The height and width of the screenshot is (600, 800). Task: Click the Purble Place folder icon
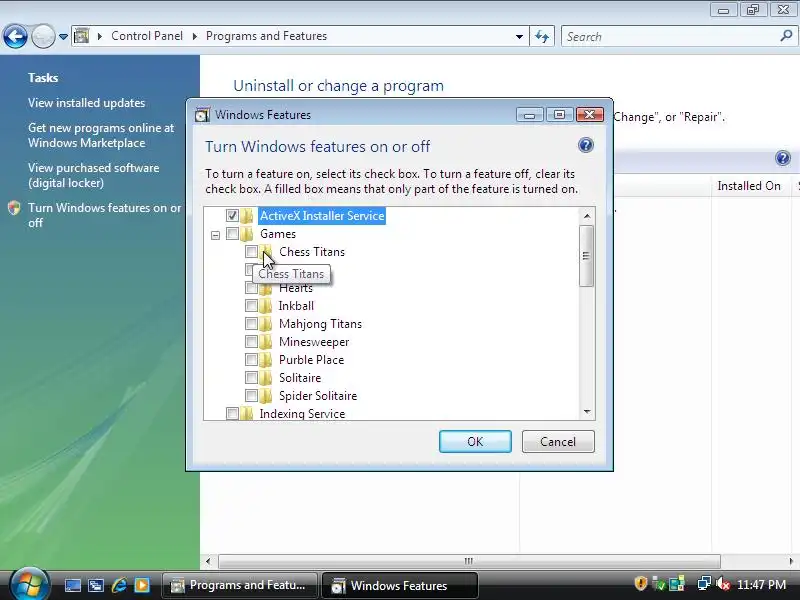(266, 360)
